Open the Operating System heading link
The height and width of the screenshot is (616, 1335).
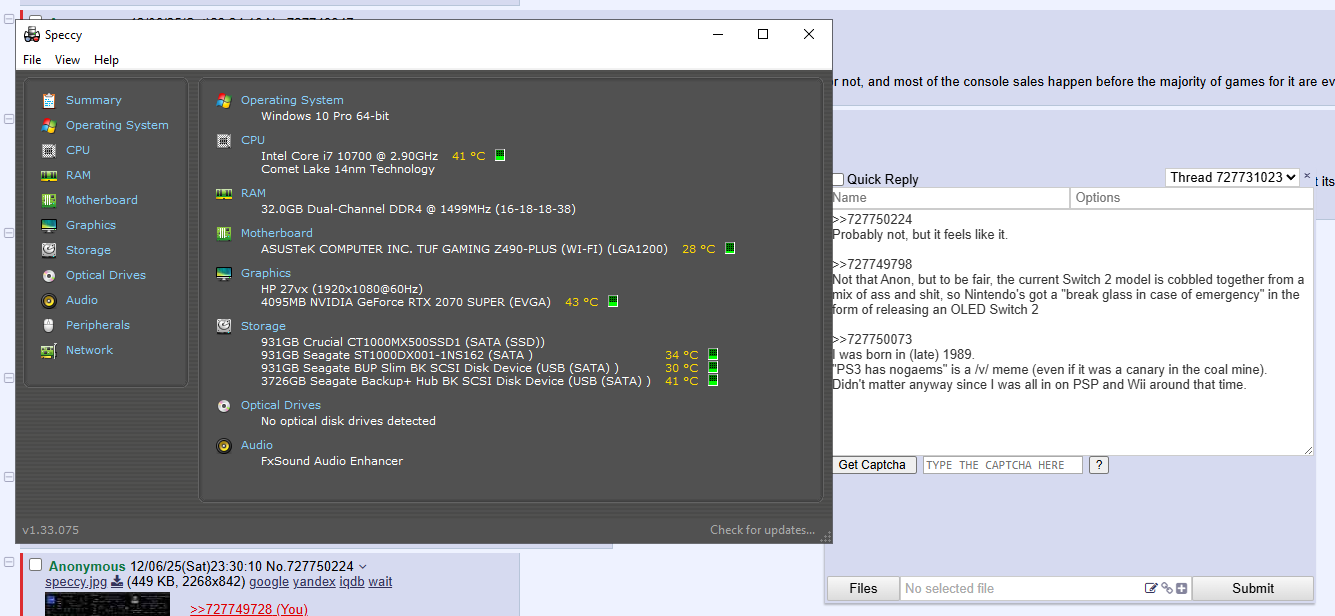pyautogui.click(x=292, y=100)
